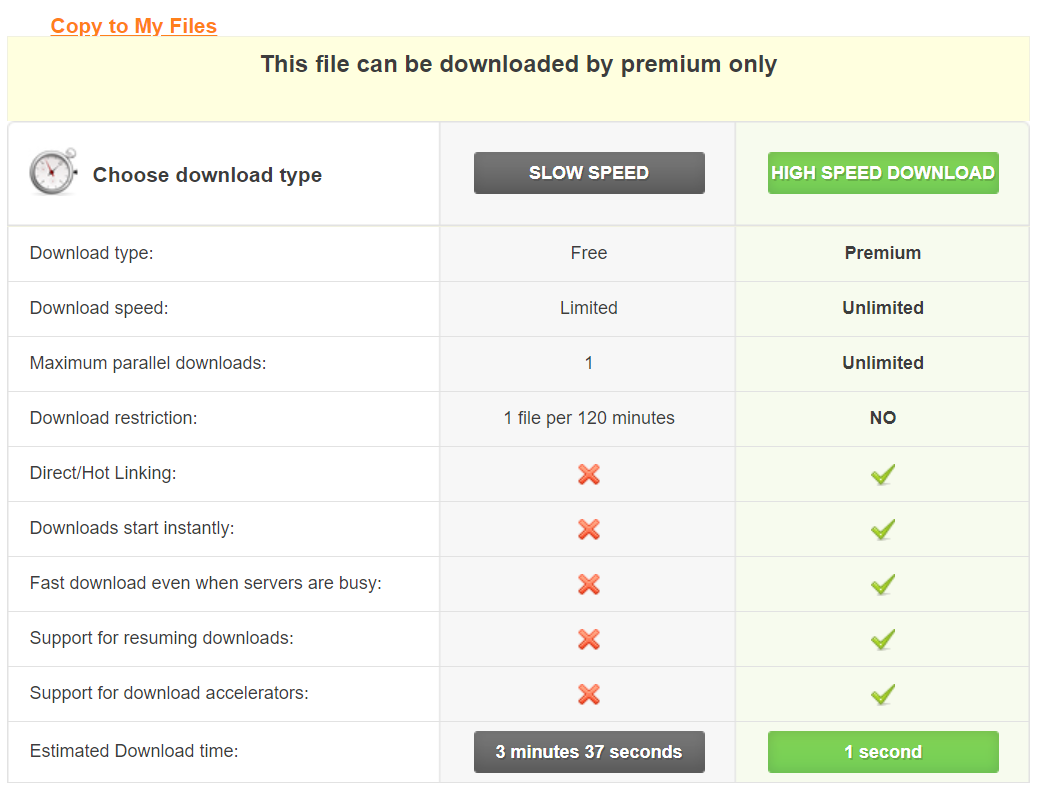Open the Copy to My Files link
The width and height of the screenshot is (1044, 795).
134,26
